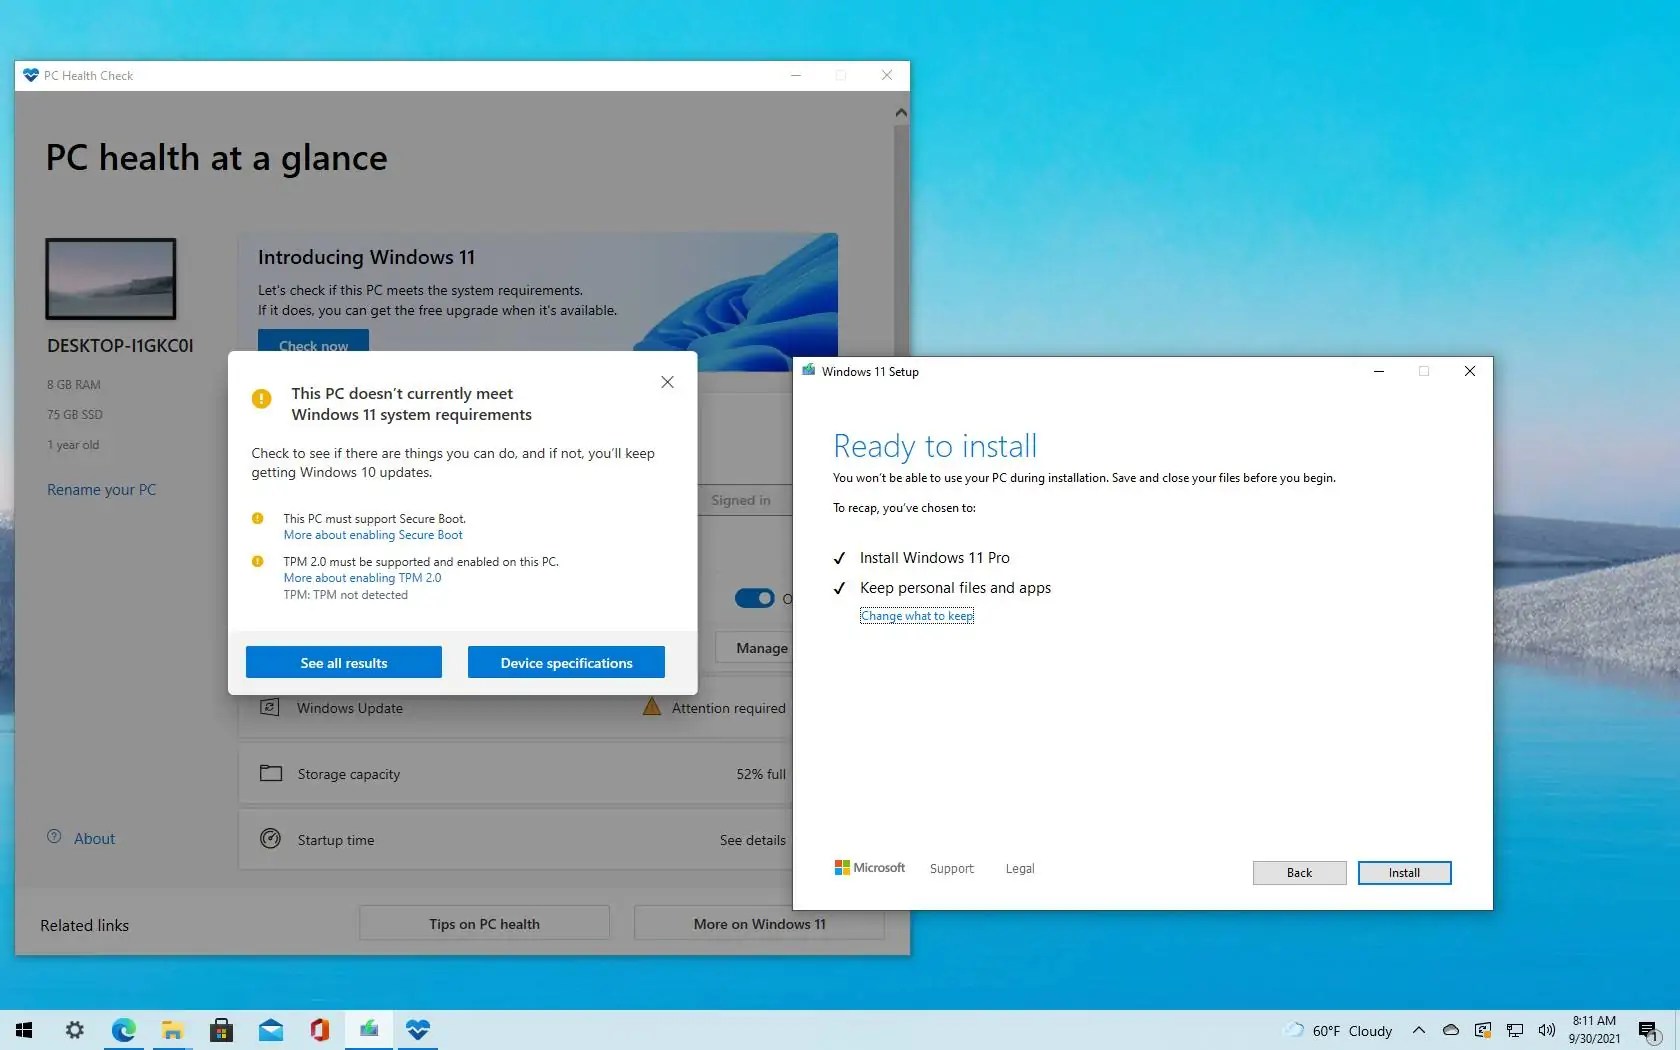Expand hidden icons in the system tray
Viewport: 1680px width, 1050px height.
point(1418,1030)
